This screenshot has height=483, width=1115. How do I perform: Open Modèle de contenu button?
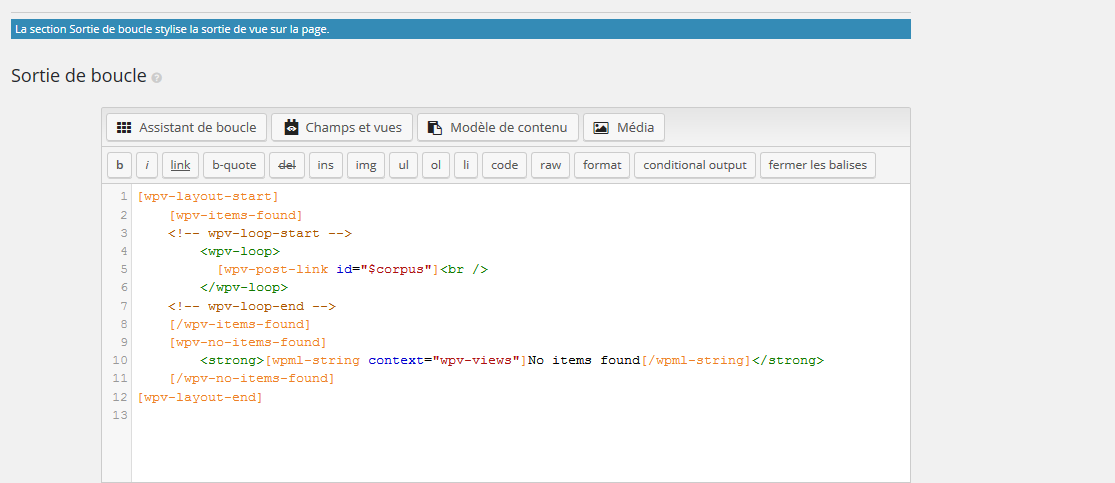(x=498, y=127)
